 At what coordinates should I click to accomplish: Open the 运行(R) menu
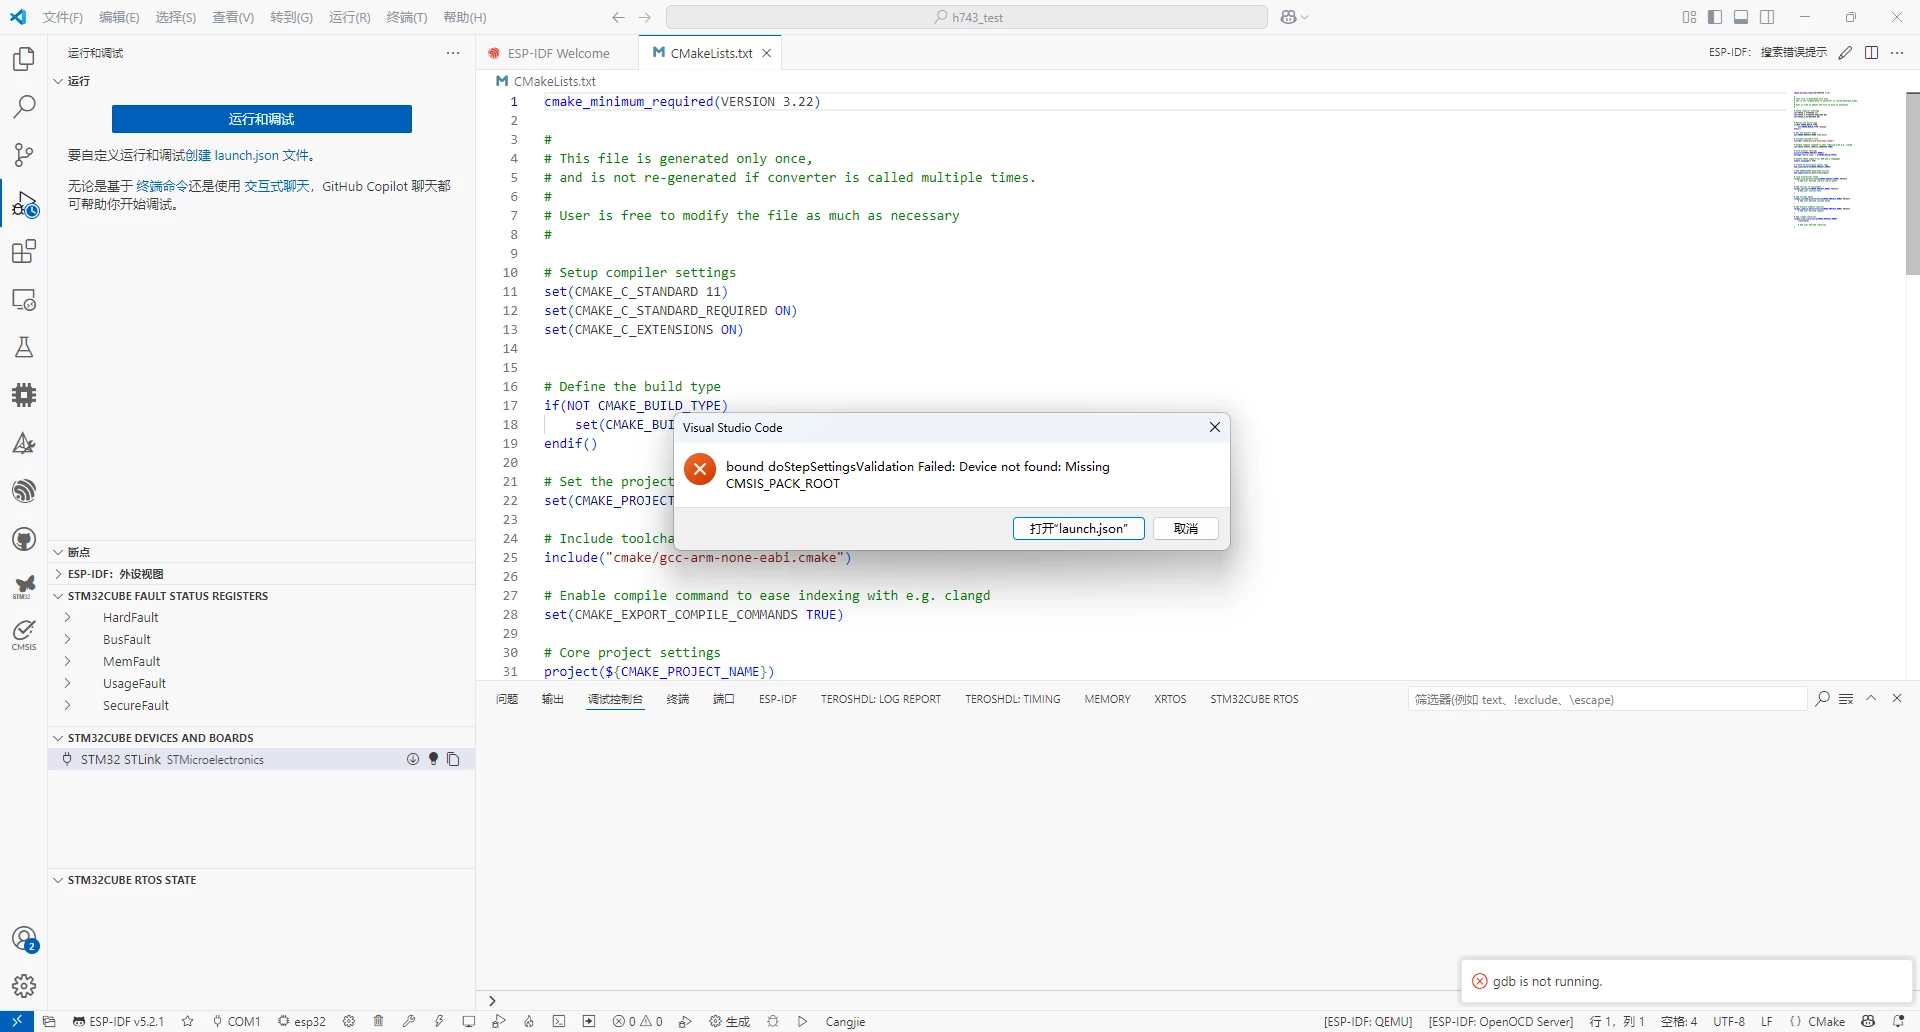click(350, 17)
